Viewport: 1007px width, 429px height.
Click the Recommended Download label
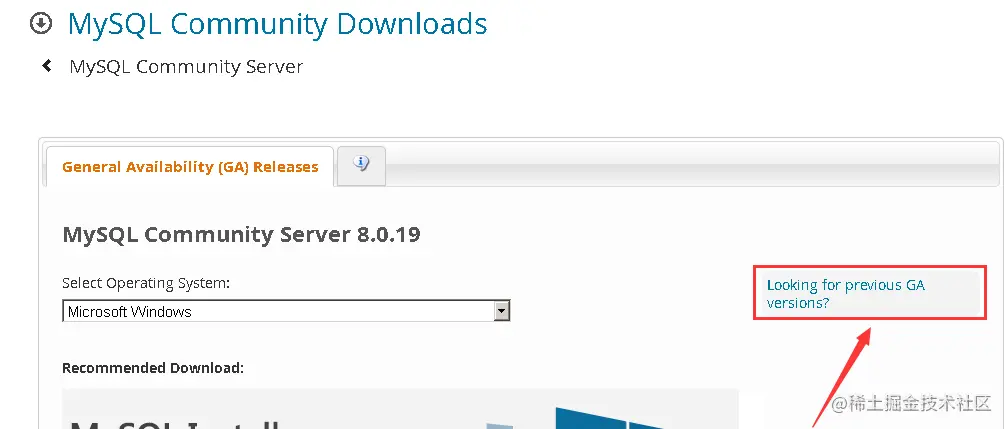point(153,368)
